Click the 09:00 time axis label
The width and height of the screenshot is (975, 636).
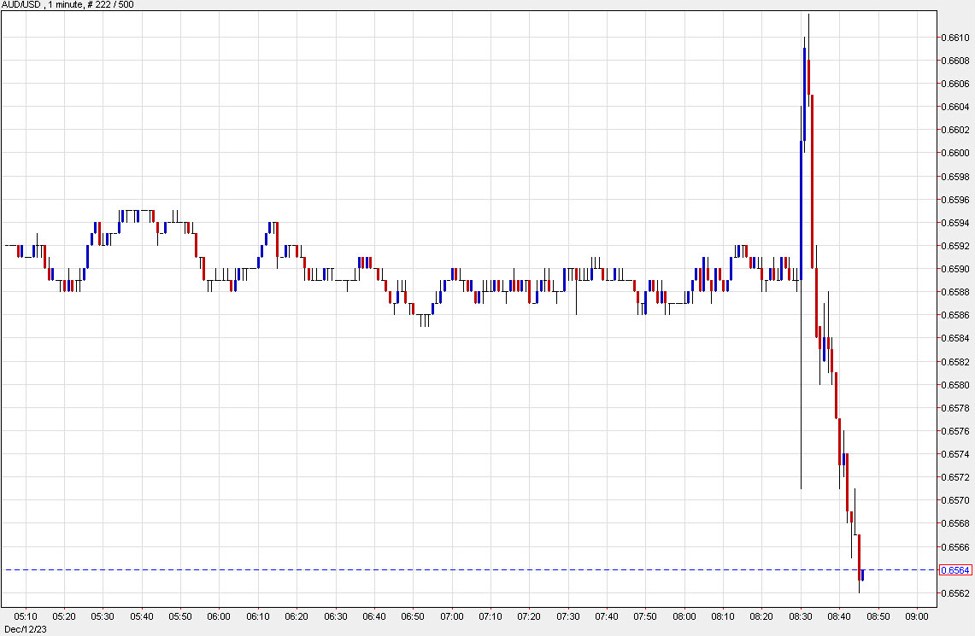coord(917,616)
